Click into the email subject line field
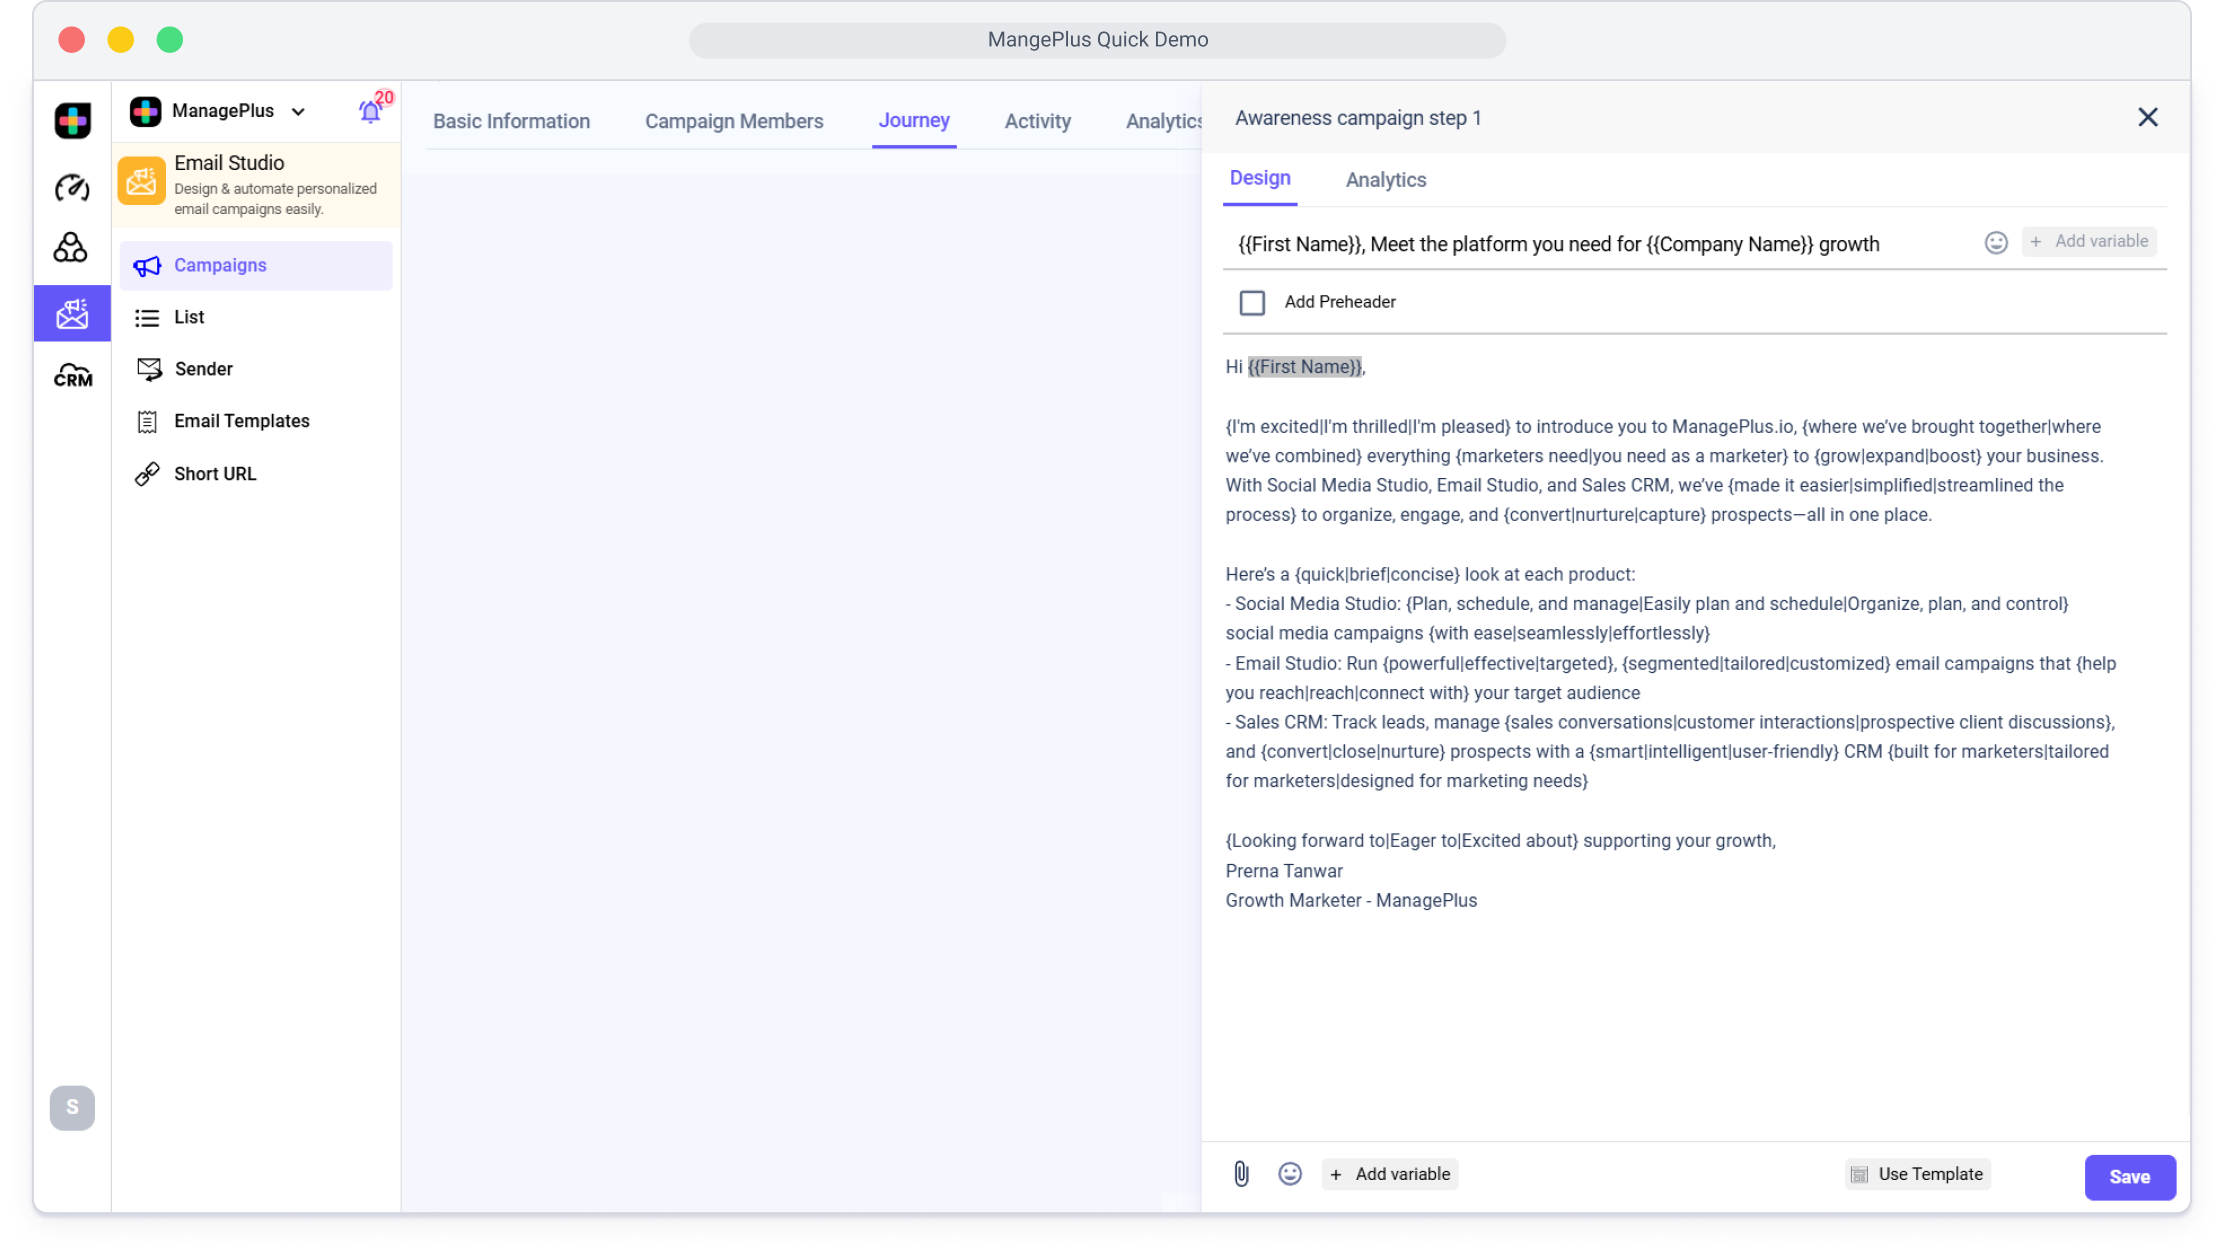The width and height of the screenshot is (2222, 1252). tap(1600, 245)
